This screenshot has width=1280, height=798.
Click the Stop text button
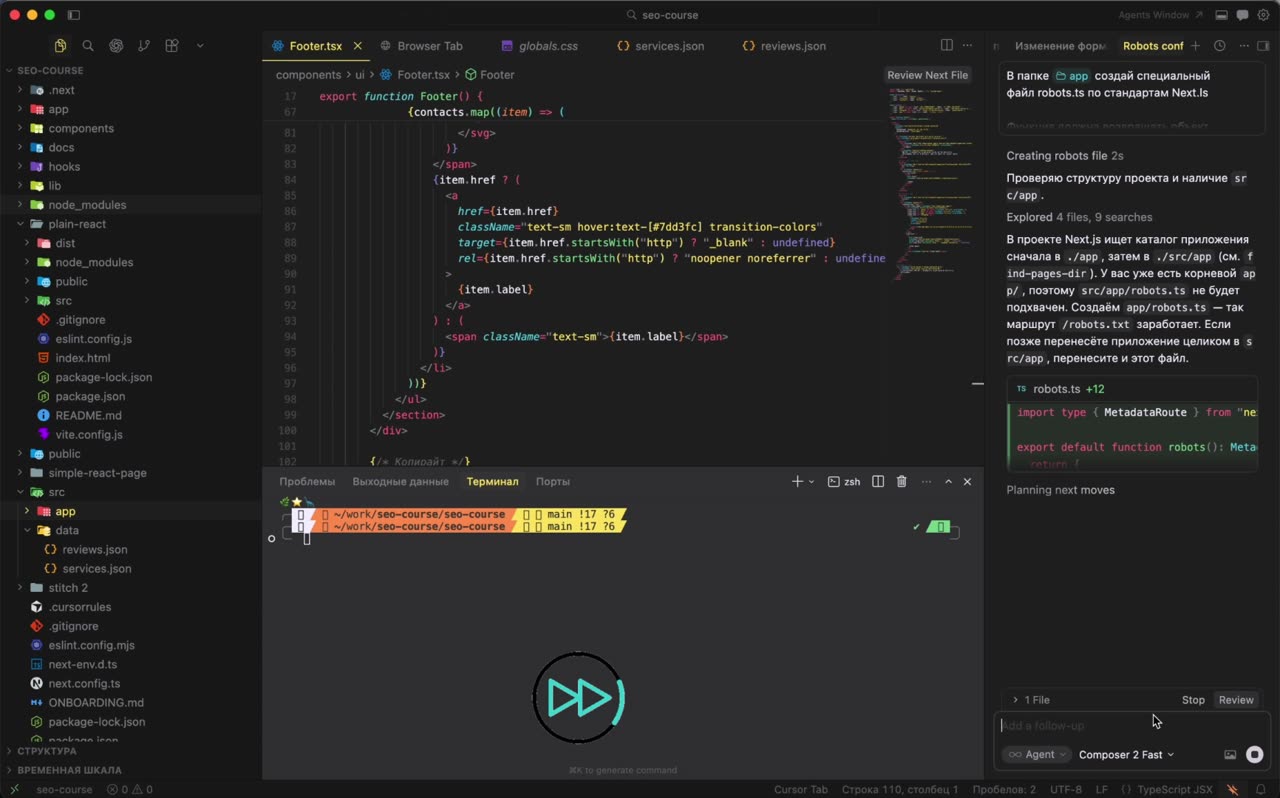click(x=1193, y=700)
